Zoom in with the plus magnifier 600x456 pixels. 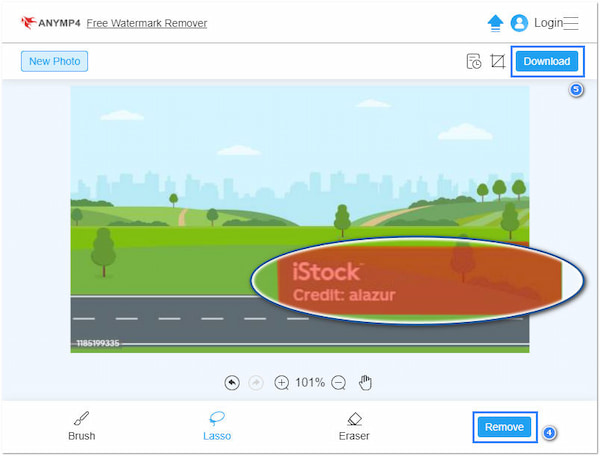(x=282, y=382)
